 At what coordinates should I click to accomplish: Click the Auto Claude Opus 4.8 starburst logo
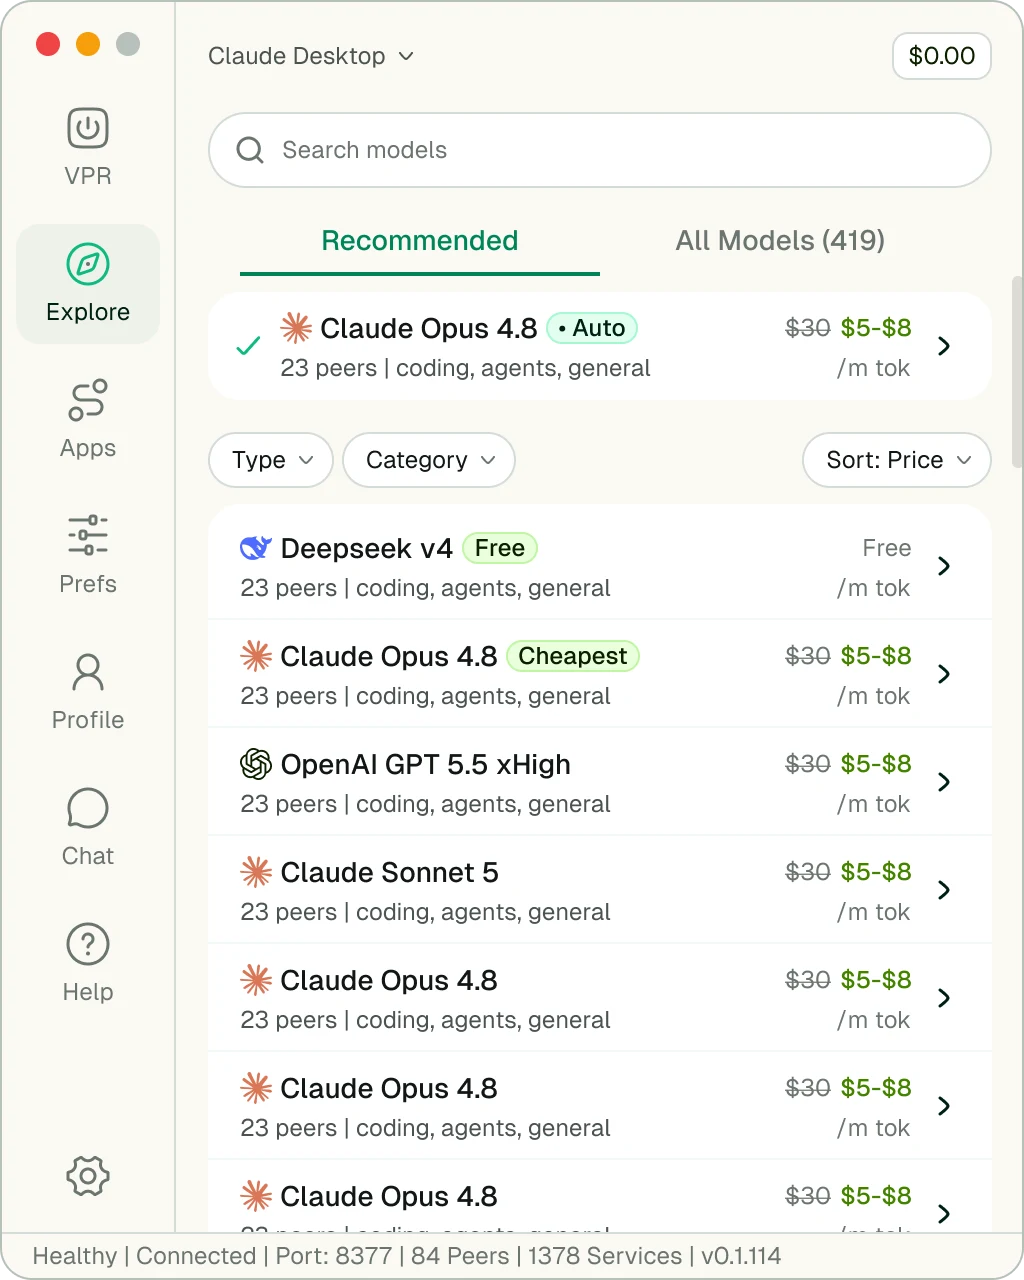[296, 328]
